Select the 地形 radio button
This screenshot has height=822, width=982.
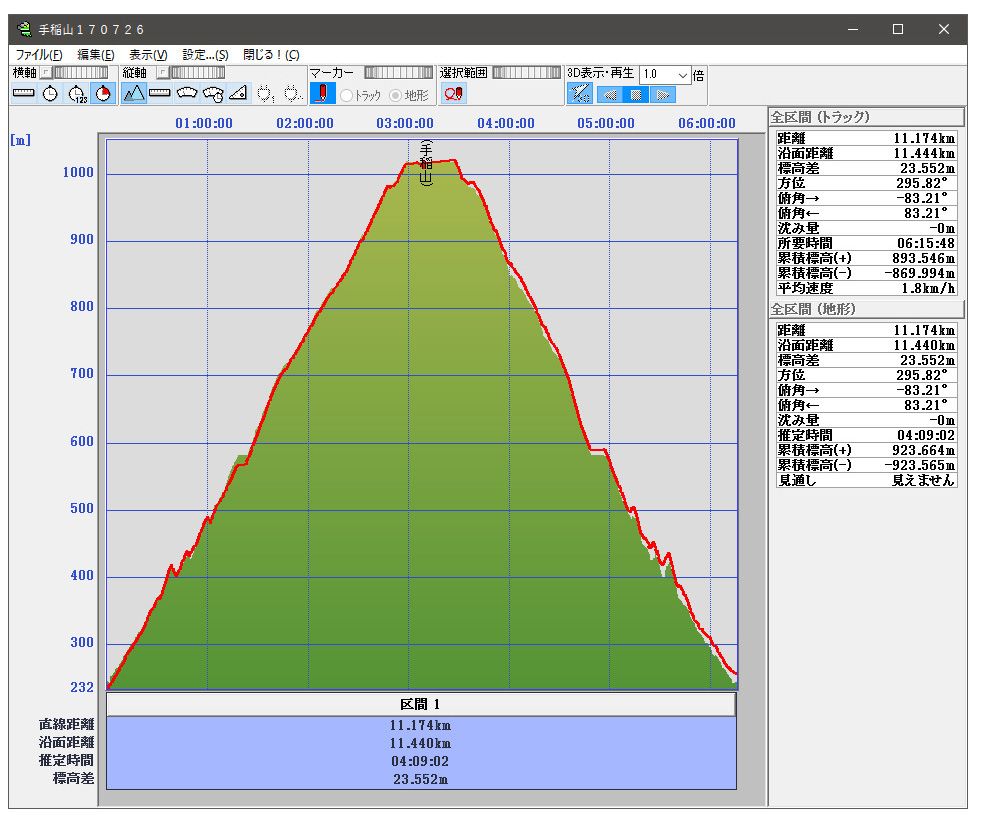pos(396,95)
